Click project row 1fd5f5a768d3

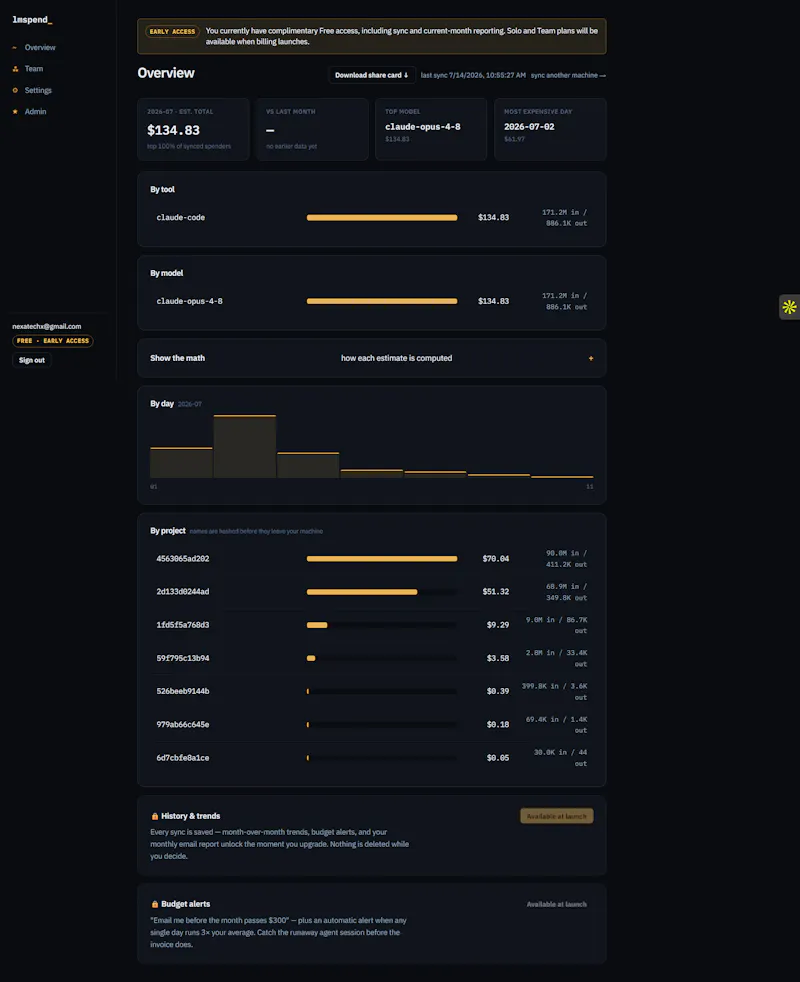coord(372,625)
